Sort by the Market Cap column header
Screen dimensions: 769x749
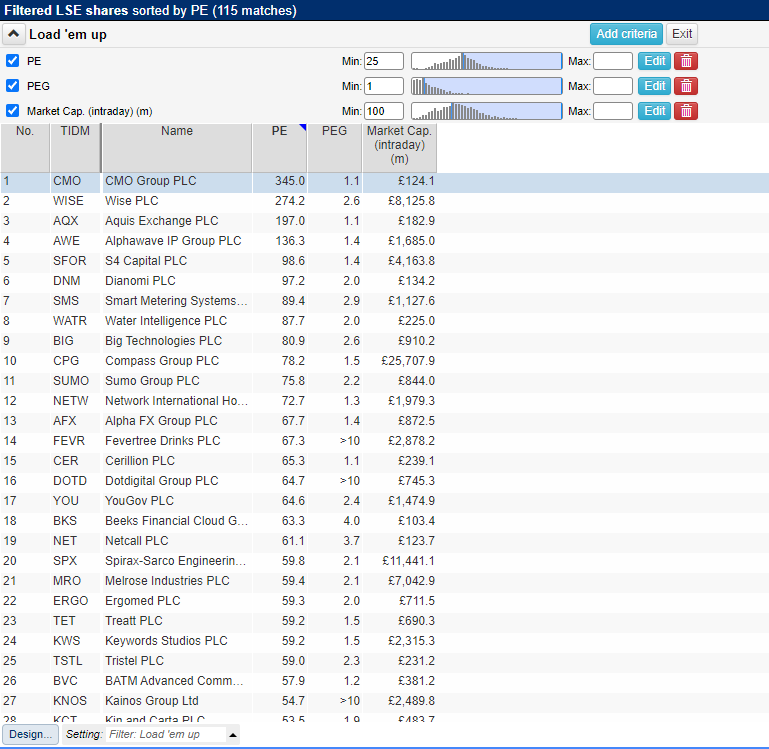(x=399, y=148)
